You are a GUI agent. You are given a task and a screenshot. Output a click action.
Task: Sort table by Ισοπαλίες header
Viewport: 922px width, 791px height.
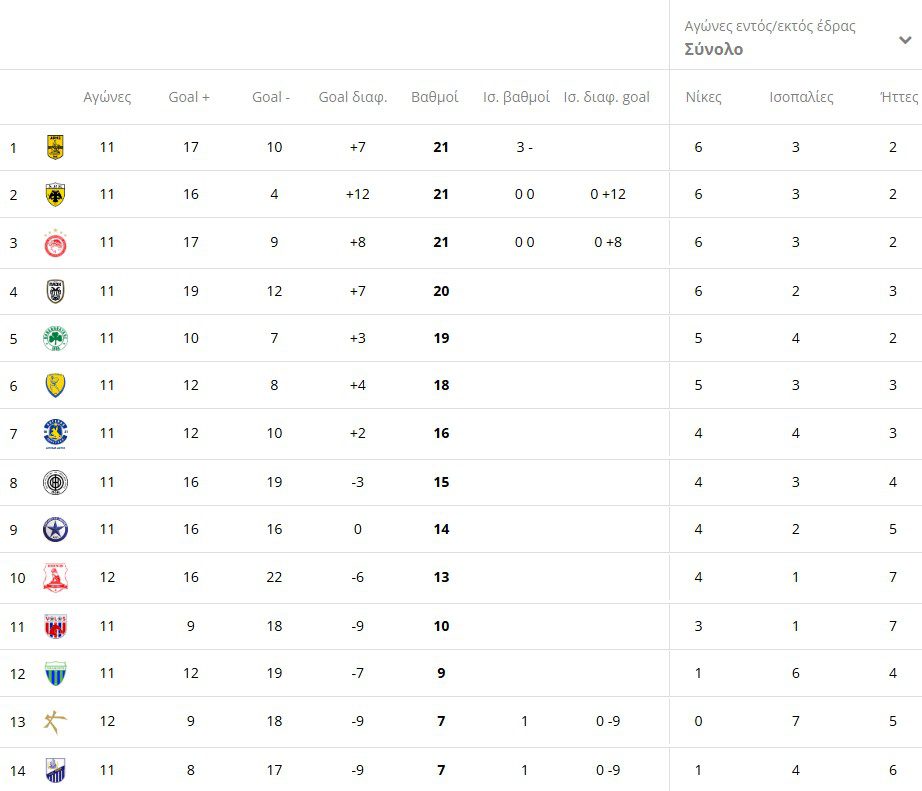pyautogui.click(x=801, y=97)
